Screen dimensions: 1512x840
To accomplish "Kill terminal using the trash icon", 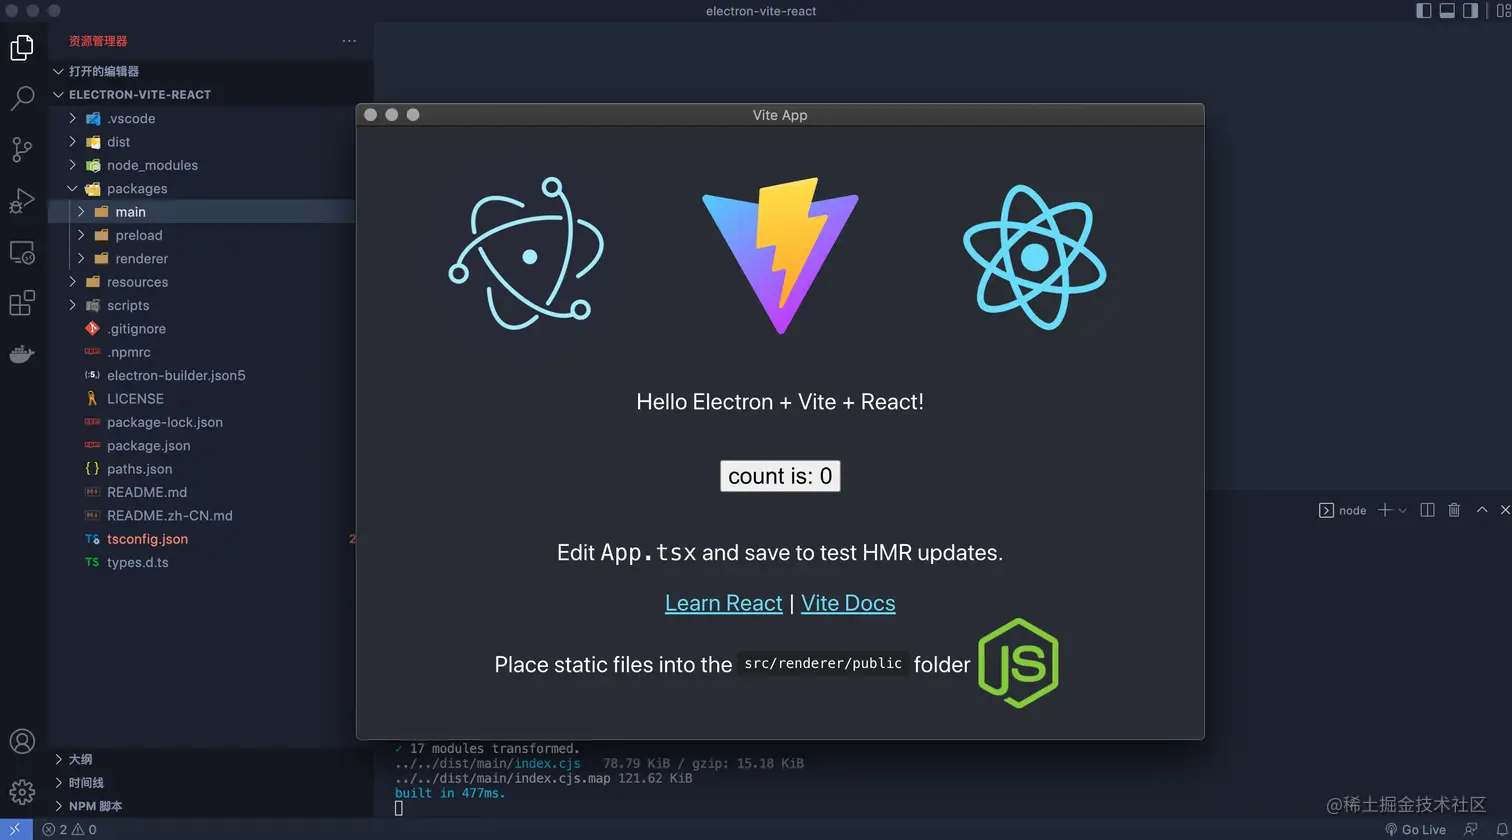I will pyautogui.click(x=1454, y=510).
